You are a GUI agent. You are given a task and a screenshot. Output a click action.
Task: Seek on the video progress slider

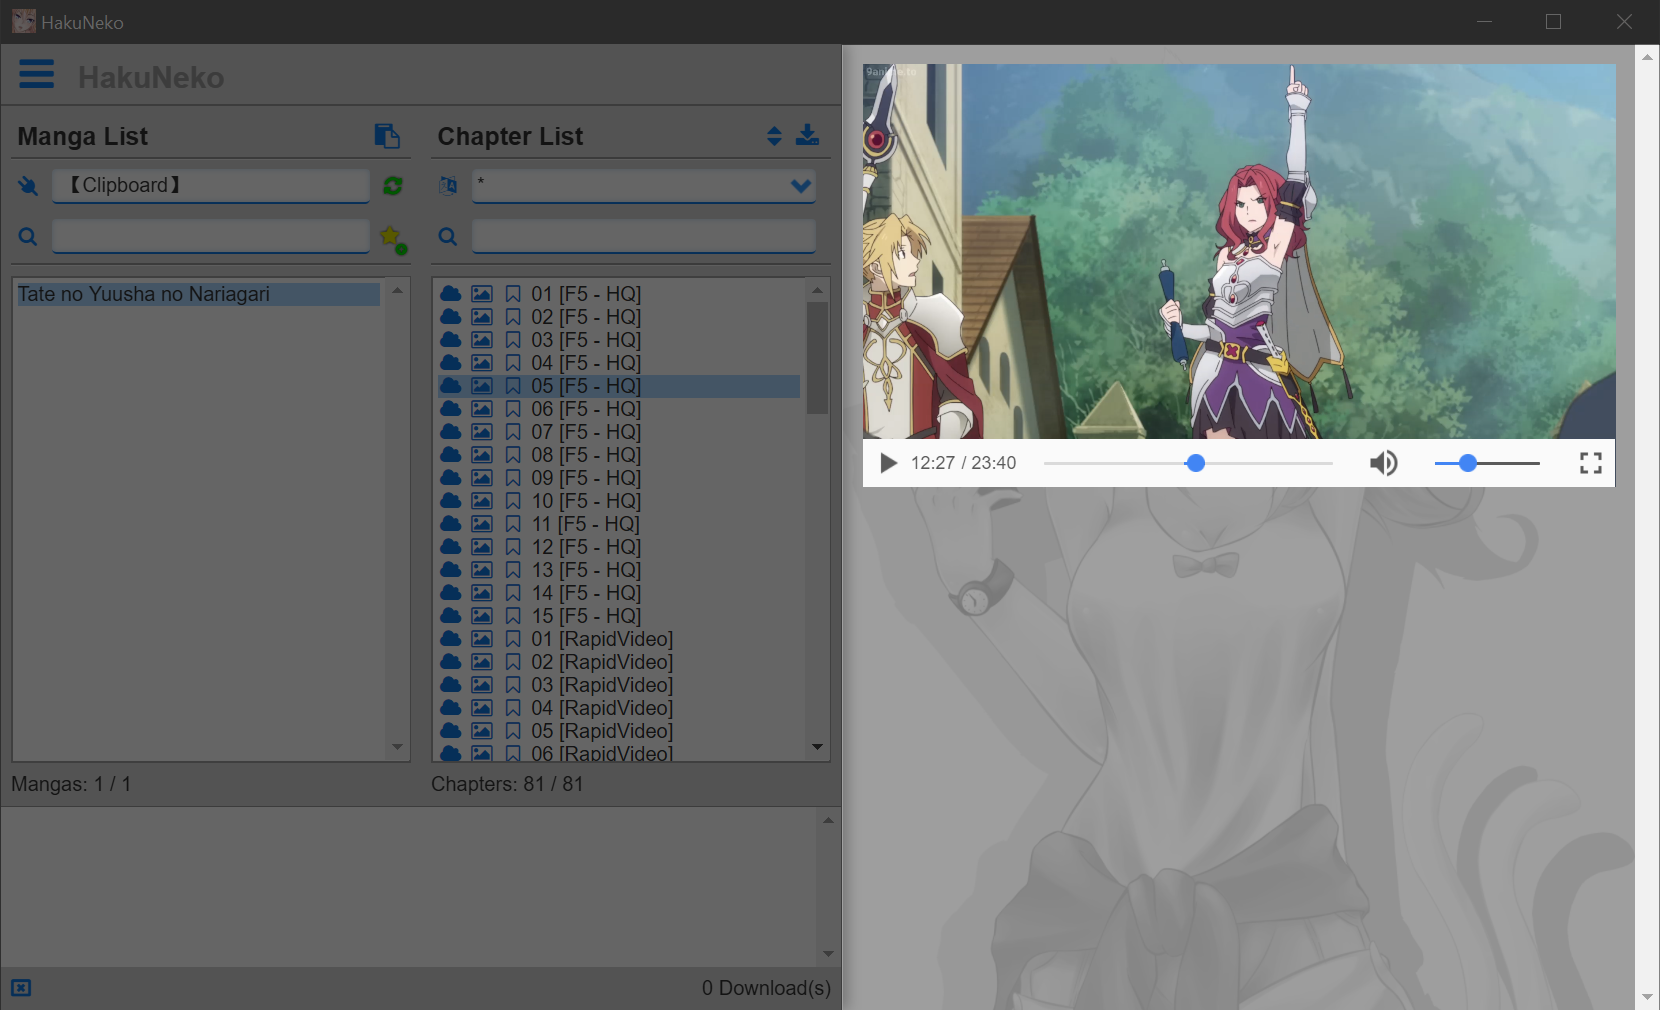tap(1188, 463)
